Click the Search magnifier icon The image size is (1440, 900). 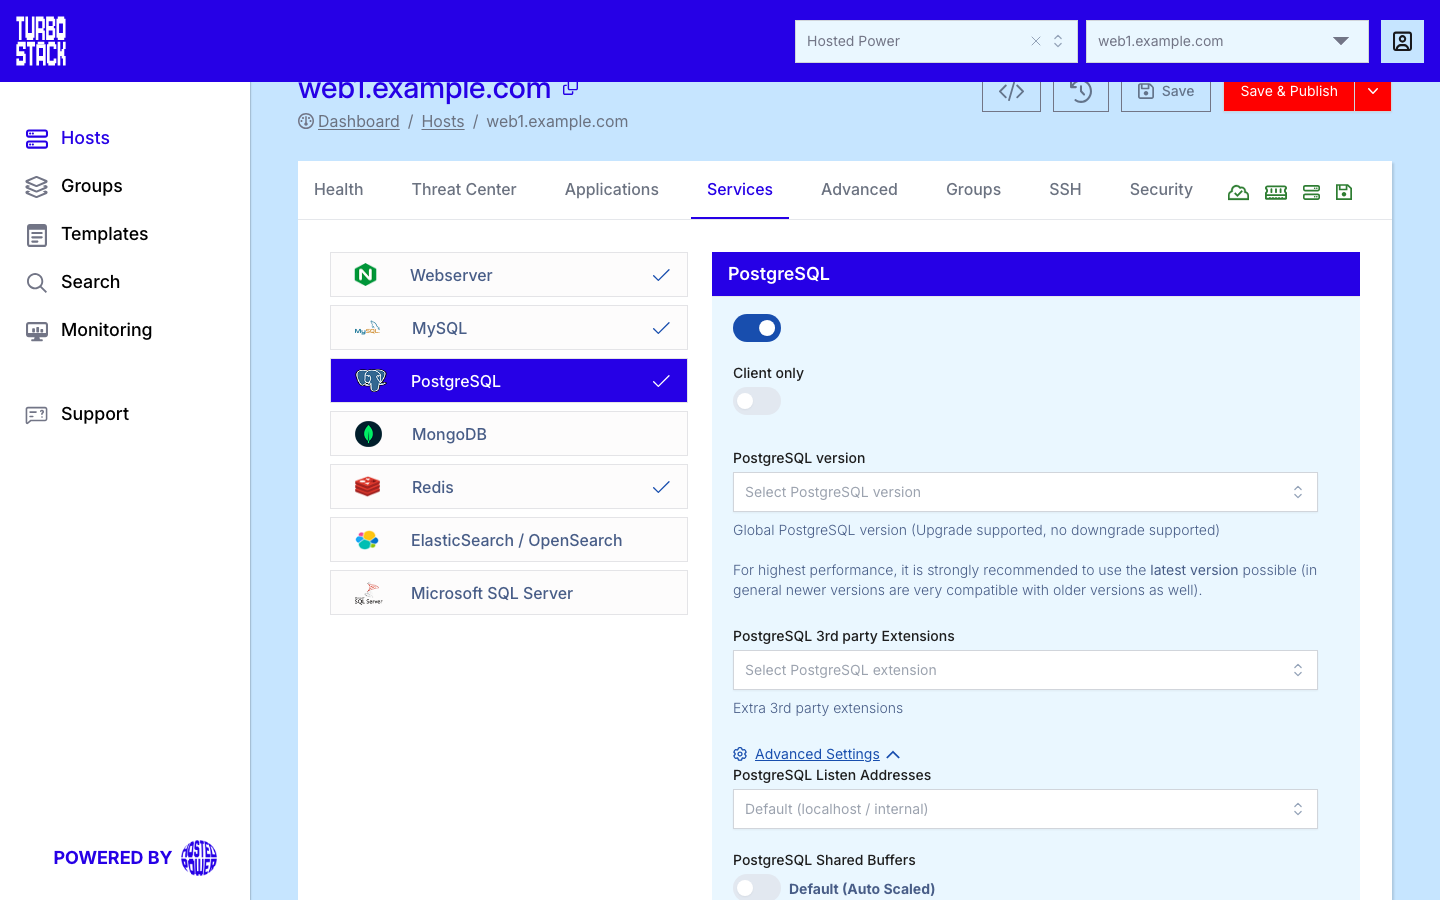[x=37, y=283]
